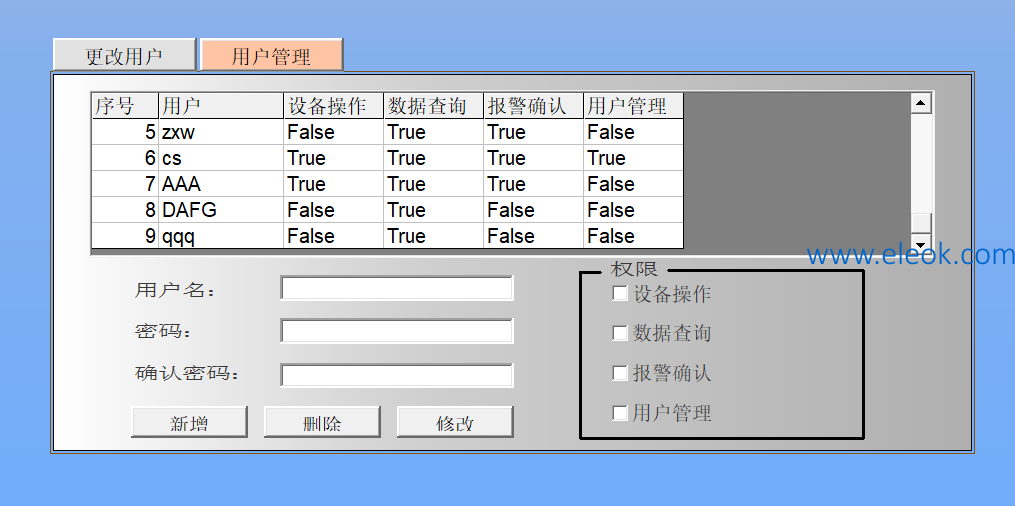Click AAA's 用户管理 False cell
Image resolution: width=1015 pixels, height=506 pixels.
click(x=634, y=184)
